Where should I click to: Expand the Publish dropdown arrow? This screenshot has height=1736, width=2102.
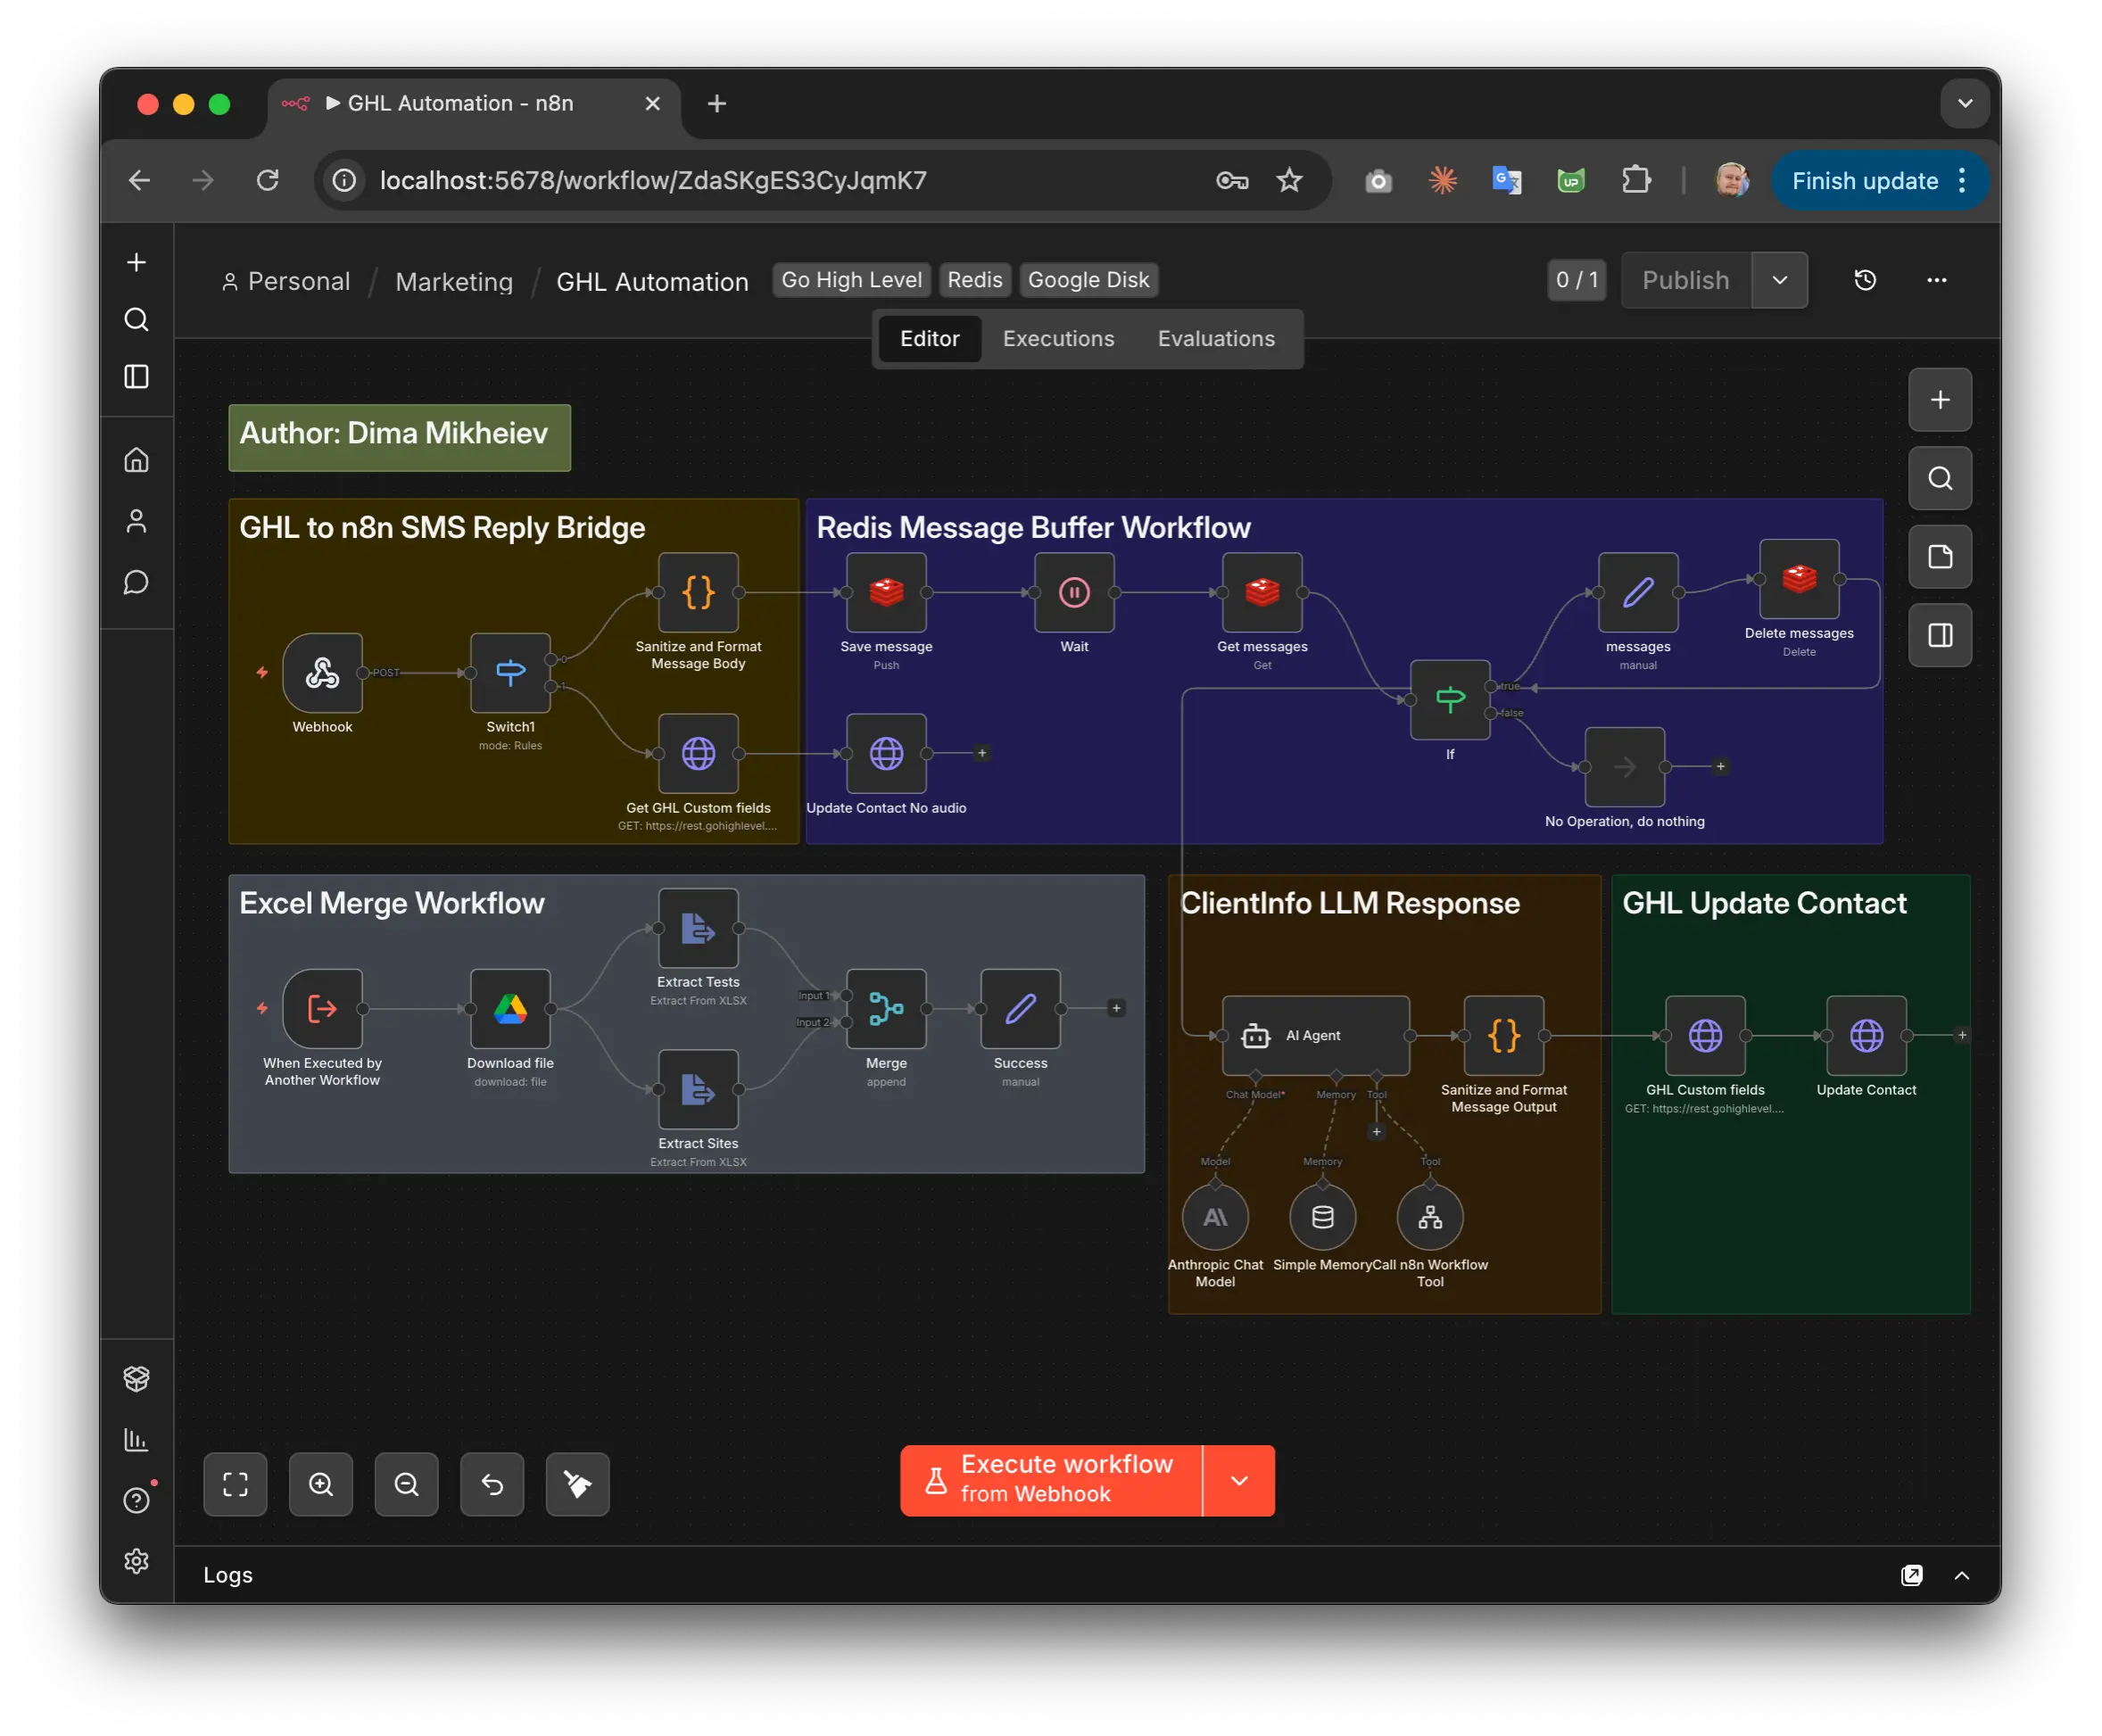coord(1780,280)
